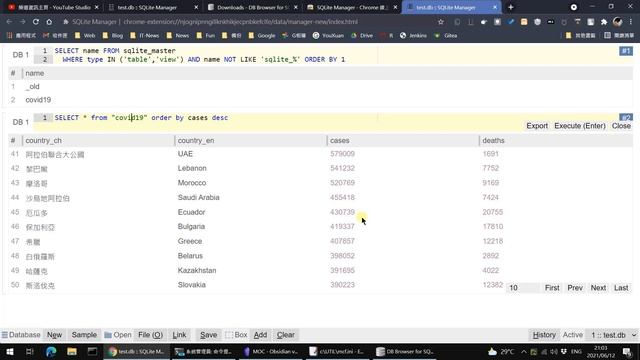Image resolution: width=640 pixels, height=360 pixels.
Task: Click the browser back arrow
Action: pos(9,22)
